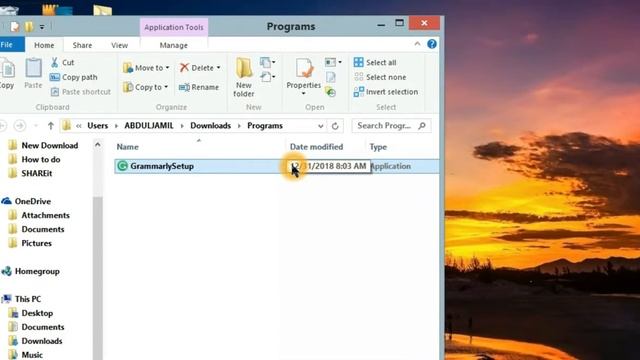
Task: Sort by the Name column header
Action: pyautogui.click(x=128, y=147)
